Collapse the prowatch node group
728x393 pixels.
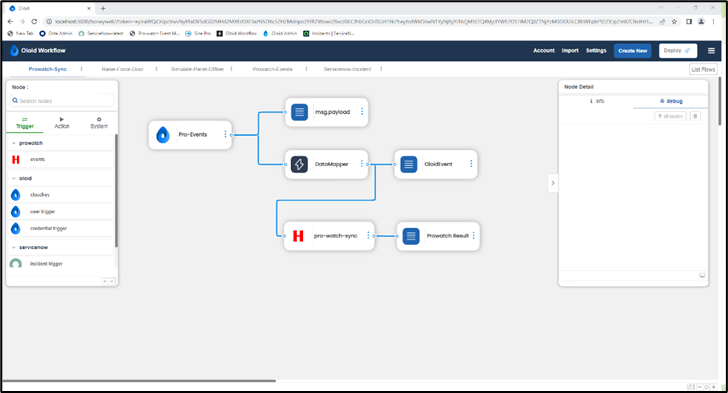coord(13,143)
